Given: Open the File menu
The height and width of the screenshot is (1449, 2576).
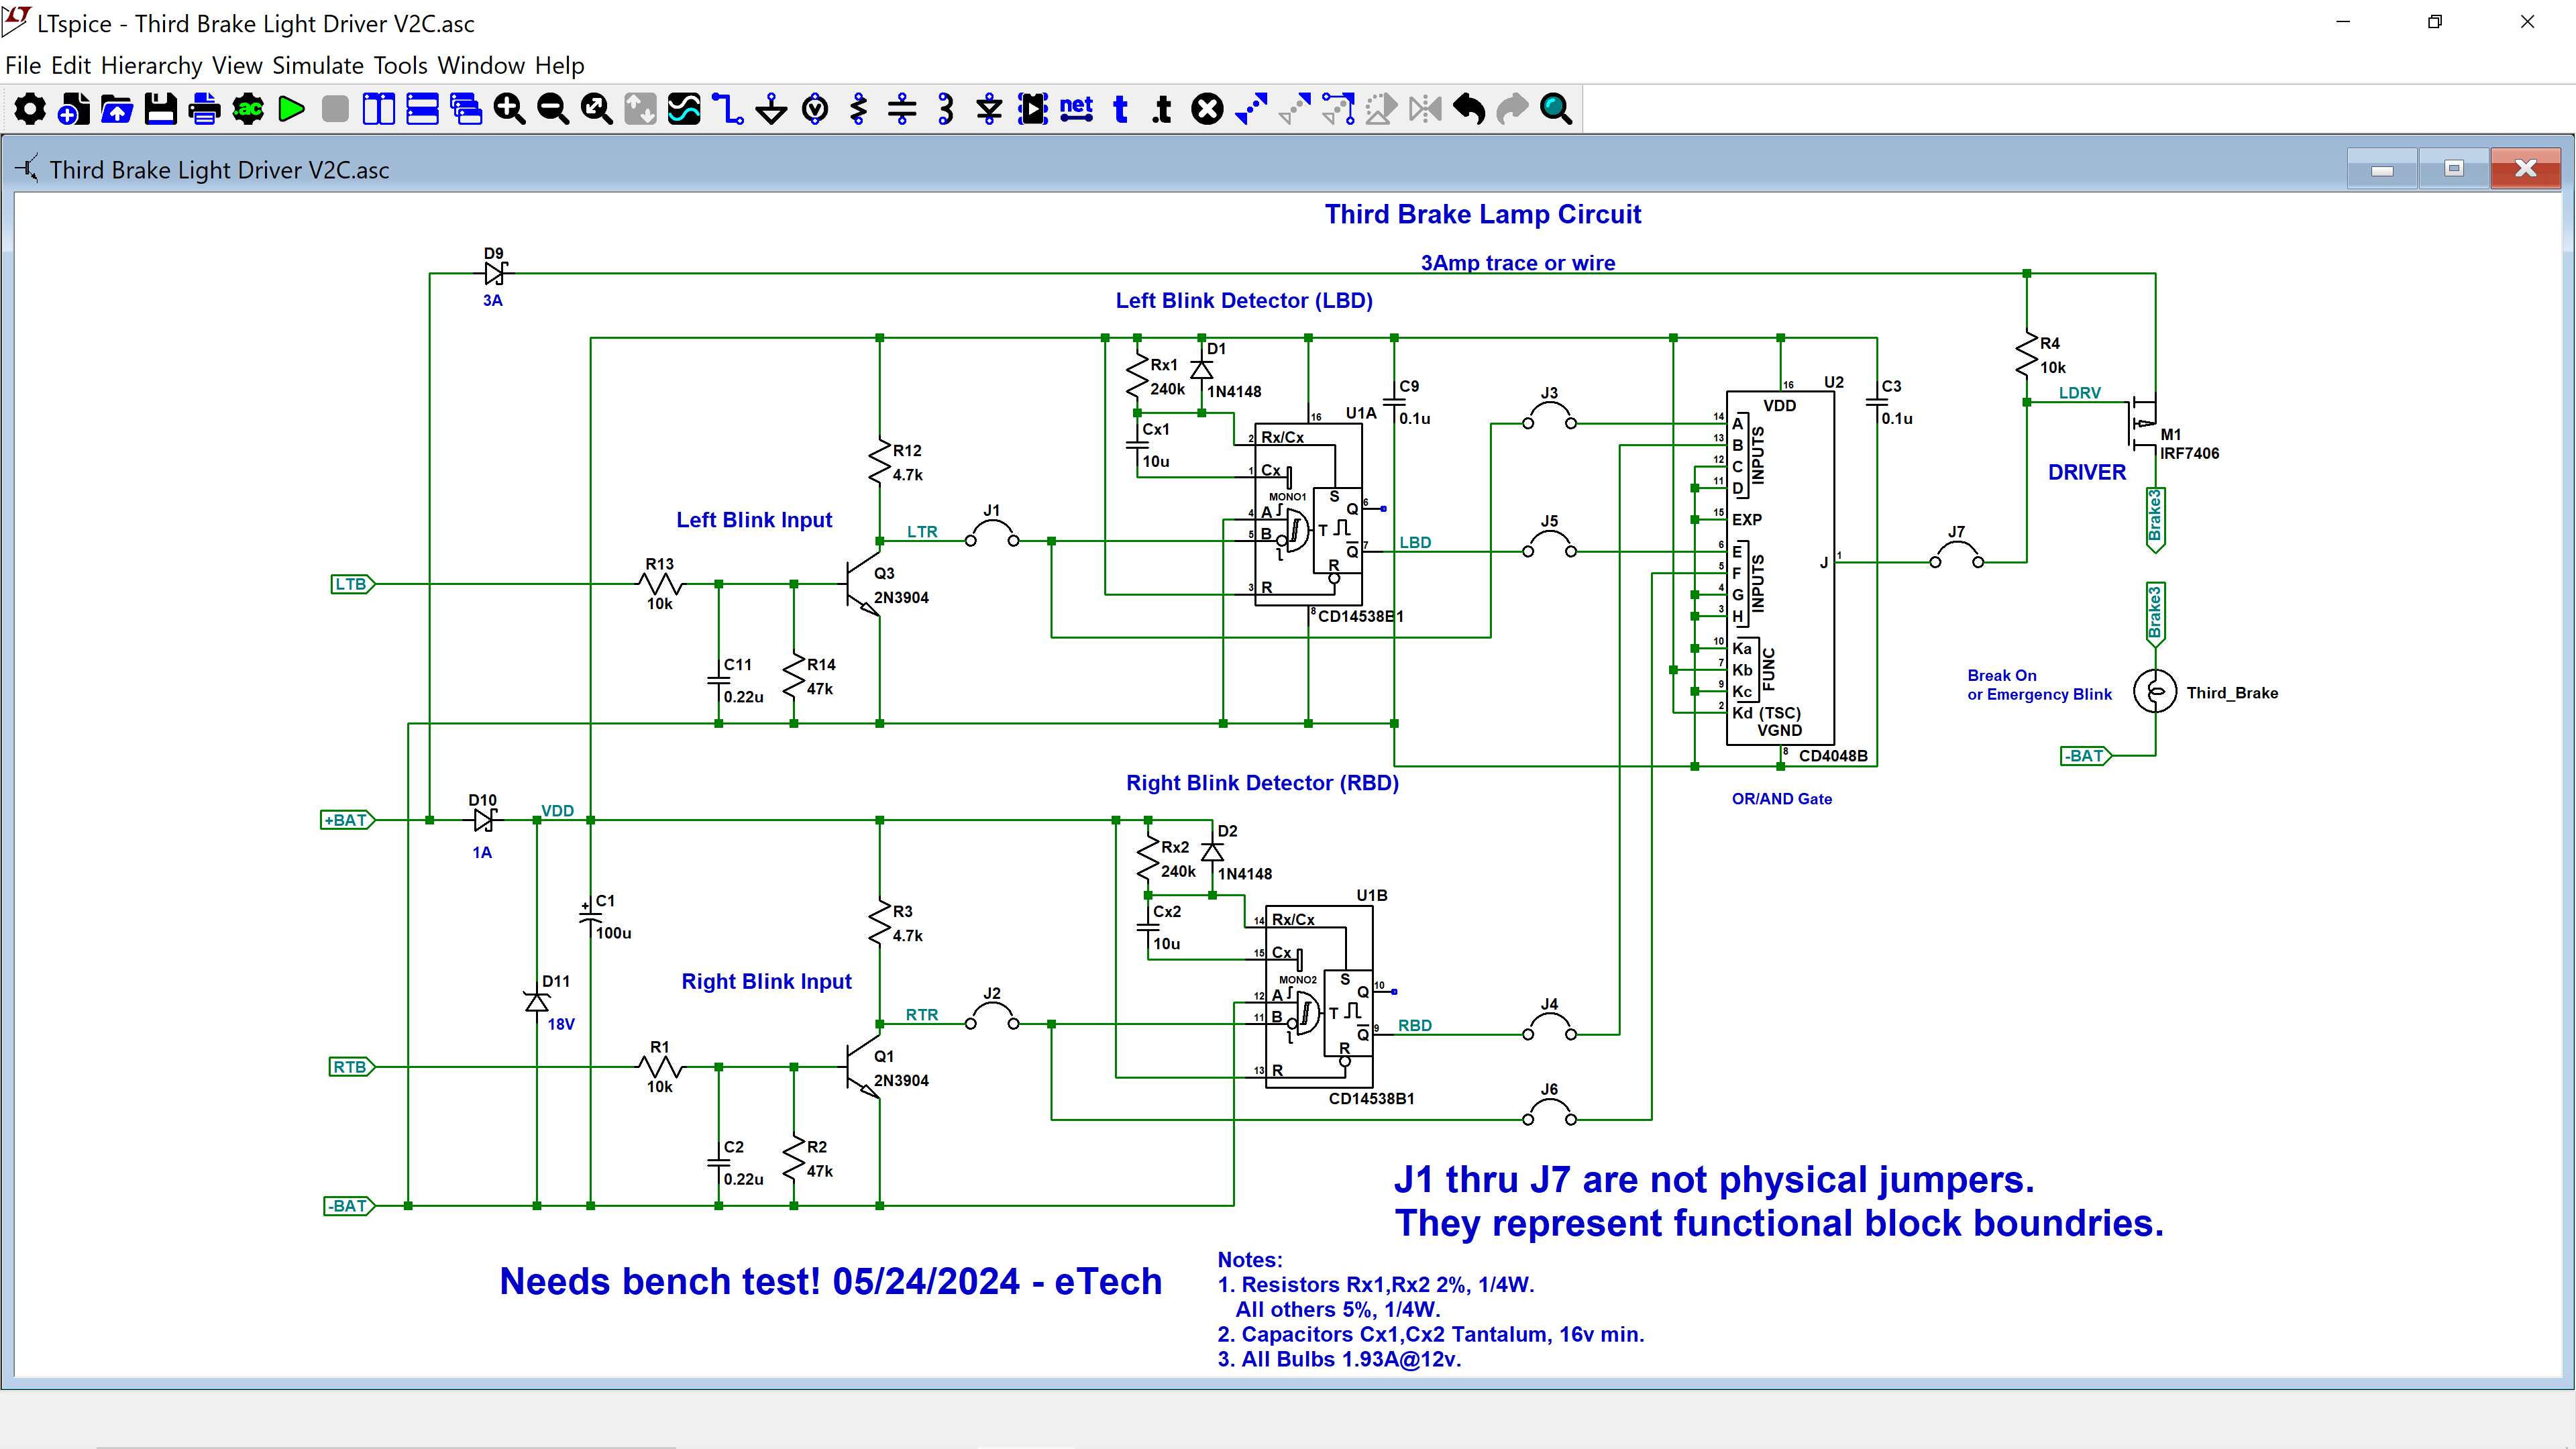Looking at the screenshot, I should 23,66.
